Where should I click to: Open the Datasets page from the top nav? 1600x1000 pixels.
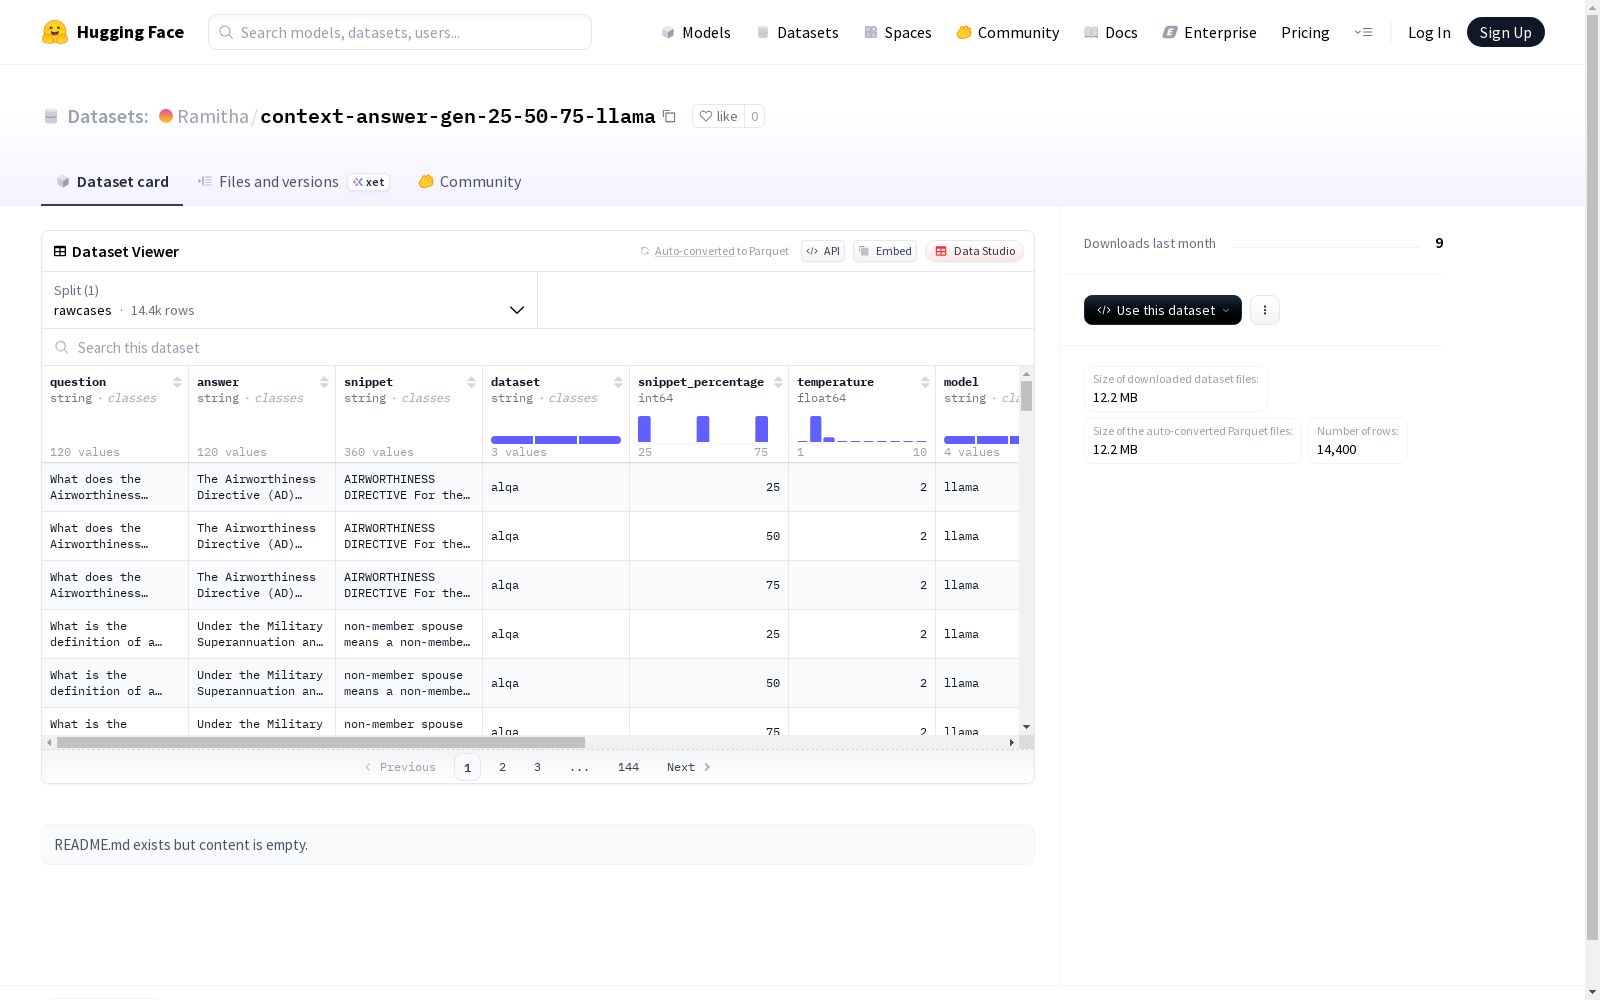[797, 32]
